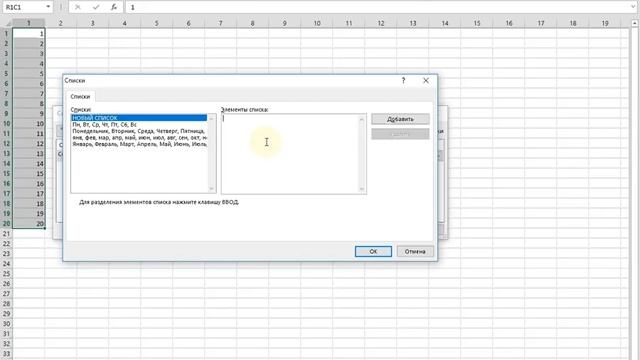Click the help question mark in Списки dialog
This screenshot has width=640, height=360.
(x=403, y=80)
